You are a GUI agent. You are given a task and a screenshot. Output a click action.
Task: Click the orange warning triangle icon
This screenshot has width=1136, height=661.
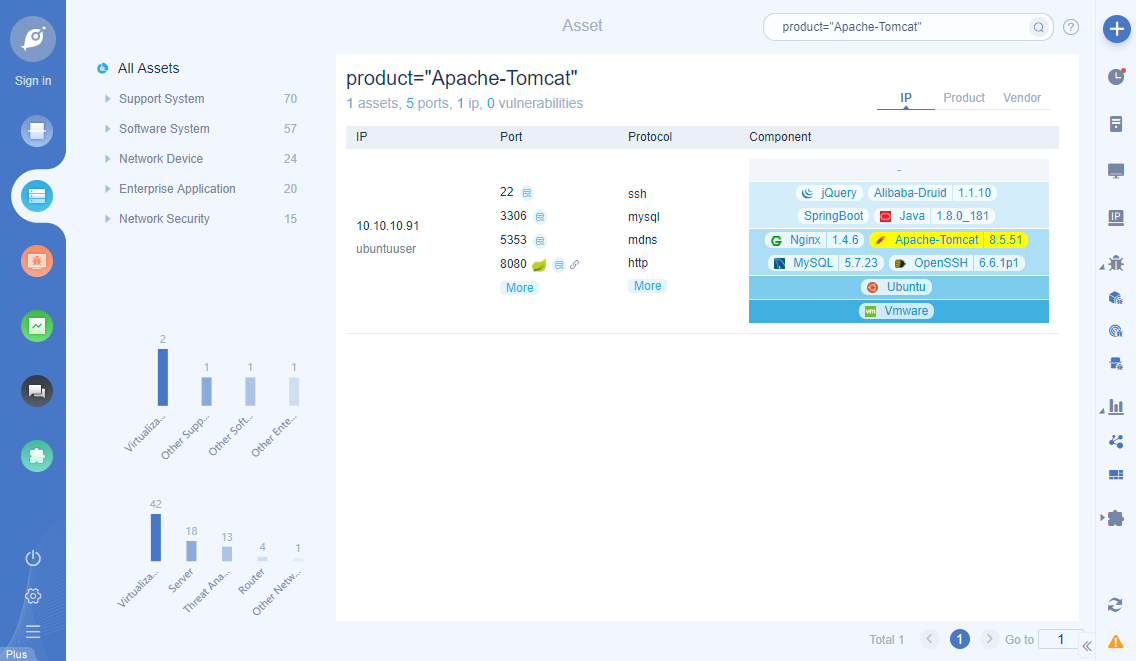(1116, 641)
